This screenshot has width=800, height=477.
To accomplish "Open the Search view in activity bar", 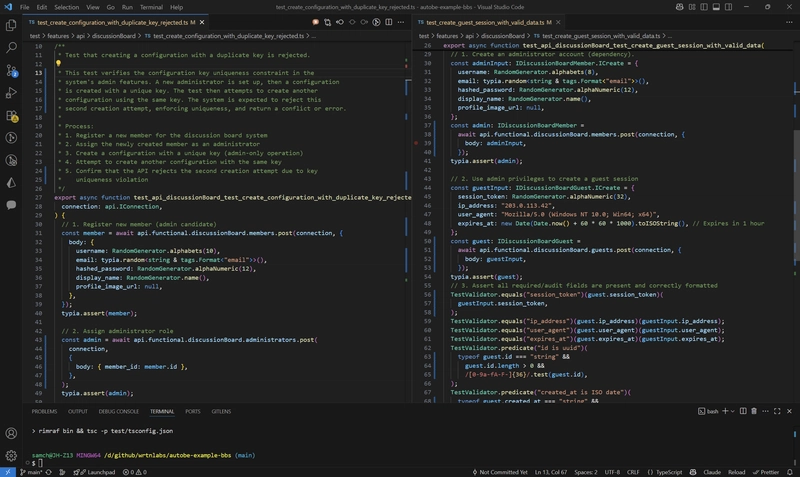I will [x=12, y=48].
